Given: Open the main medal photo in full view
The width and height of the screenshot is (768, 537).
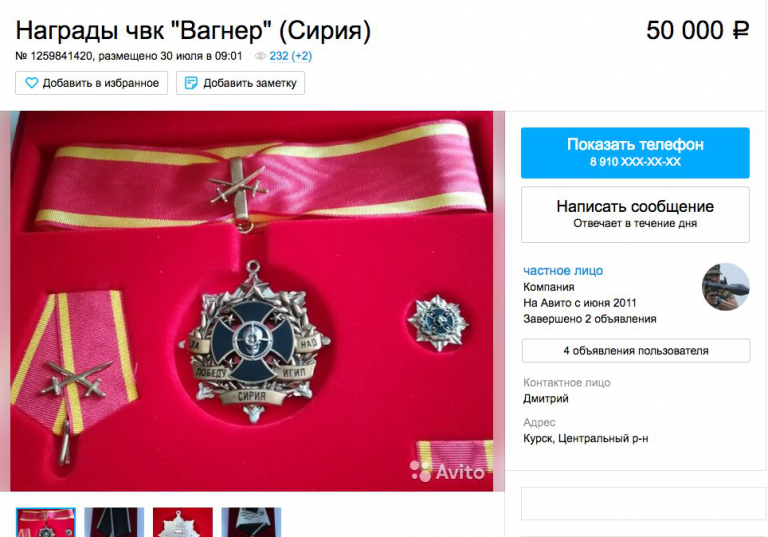Looking at the screenshot, I should point(252,301).
